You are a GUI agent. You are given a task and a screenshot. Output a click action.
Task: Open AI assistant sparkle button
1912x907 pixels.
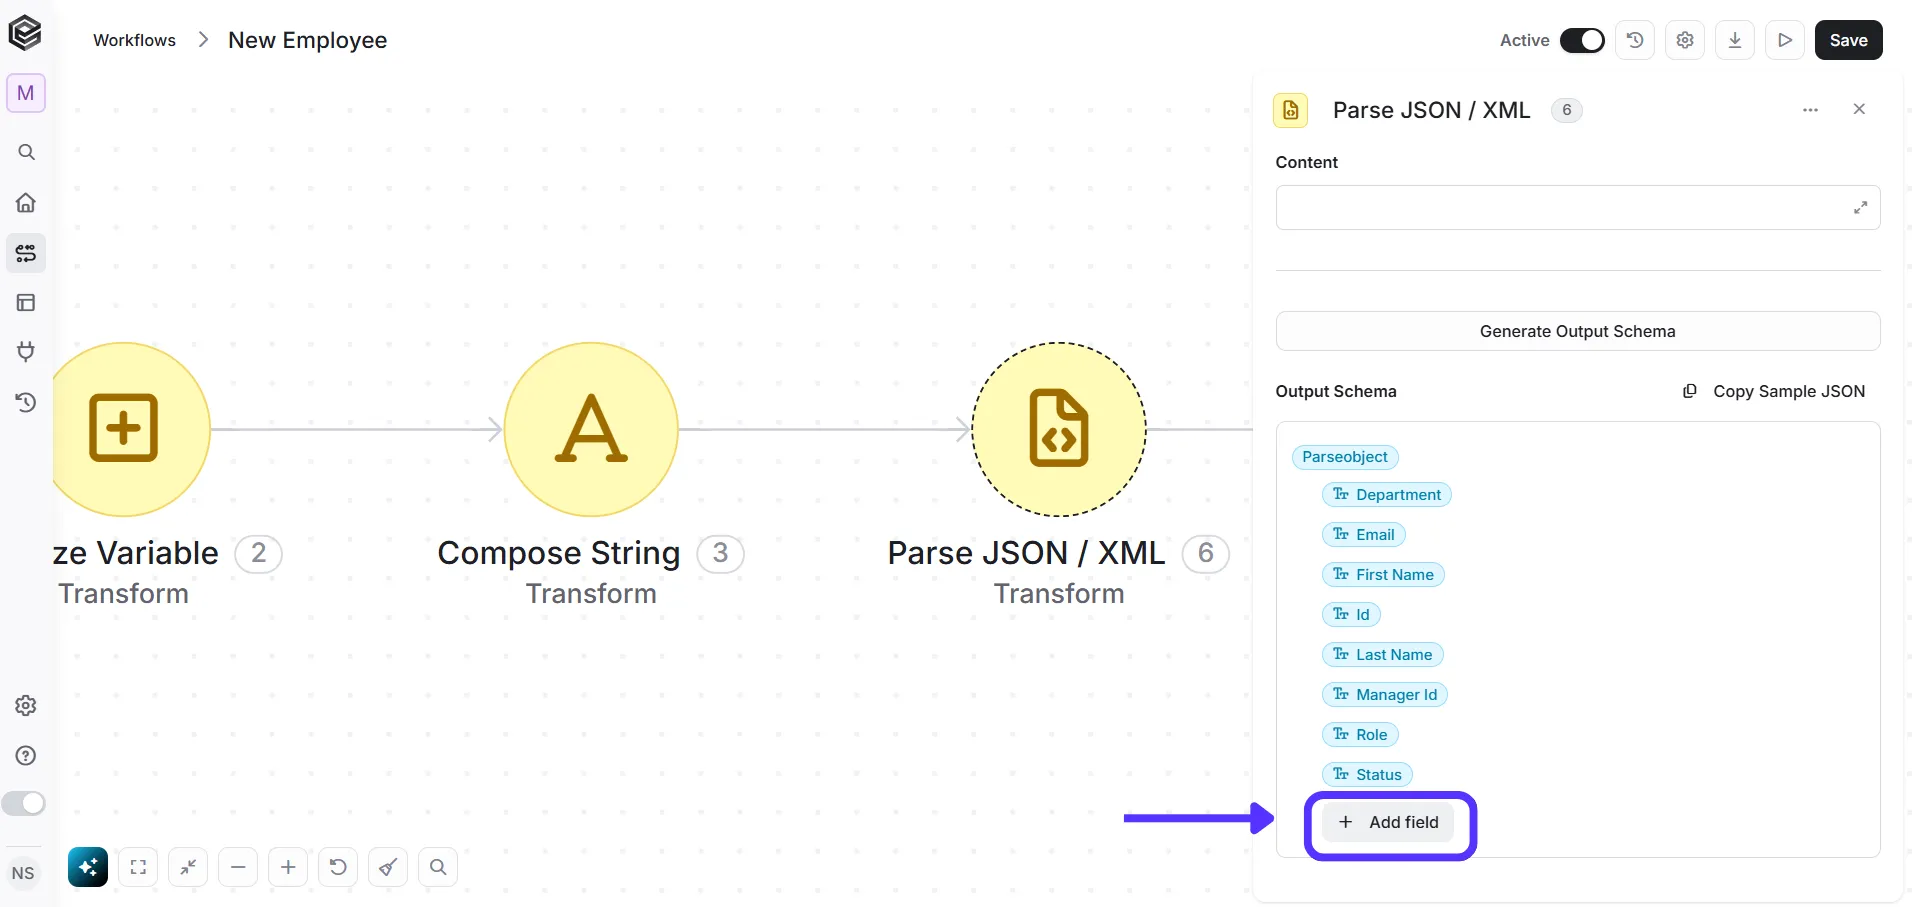(88, 867)
